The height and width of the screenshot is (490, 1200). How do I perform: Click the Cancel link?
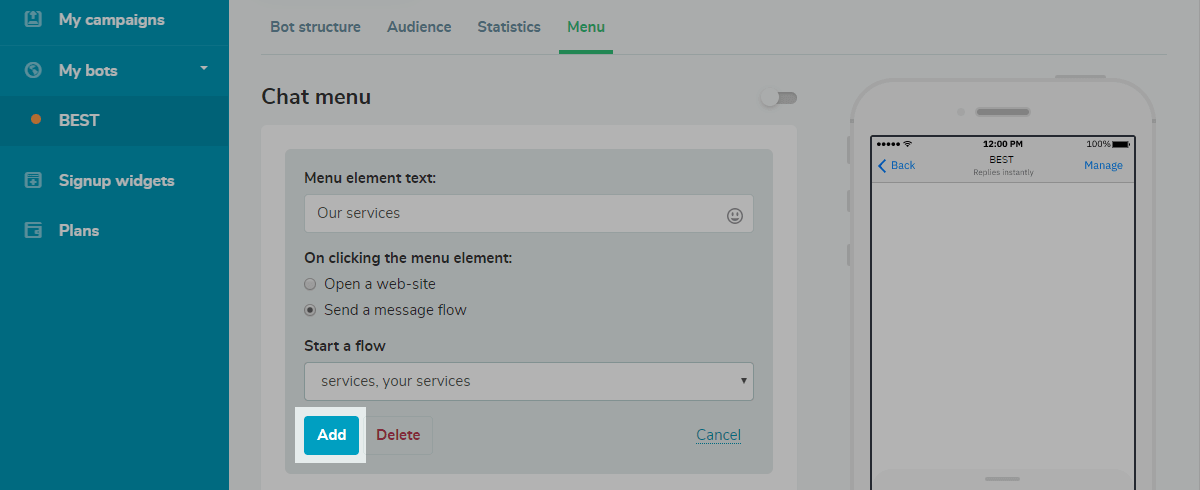point(718,435)
